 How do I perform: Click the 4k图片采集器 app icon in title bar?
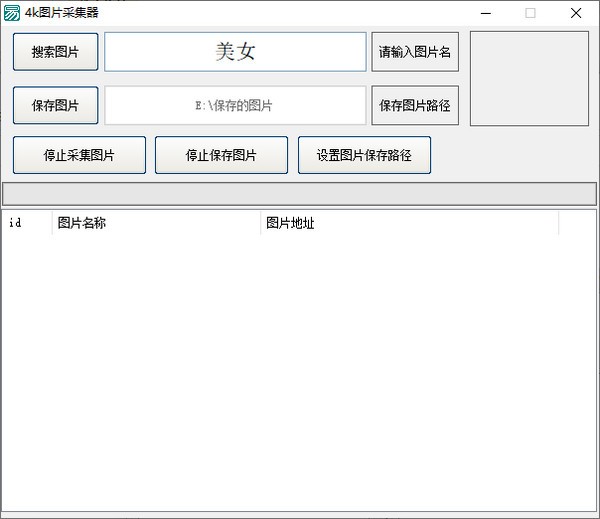11,13
